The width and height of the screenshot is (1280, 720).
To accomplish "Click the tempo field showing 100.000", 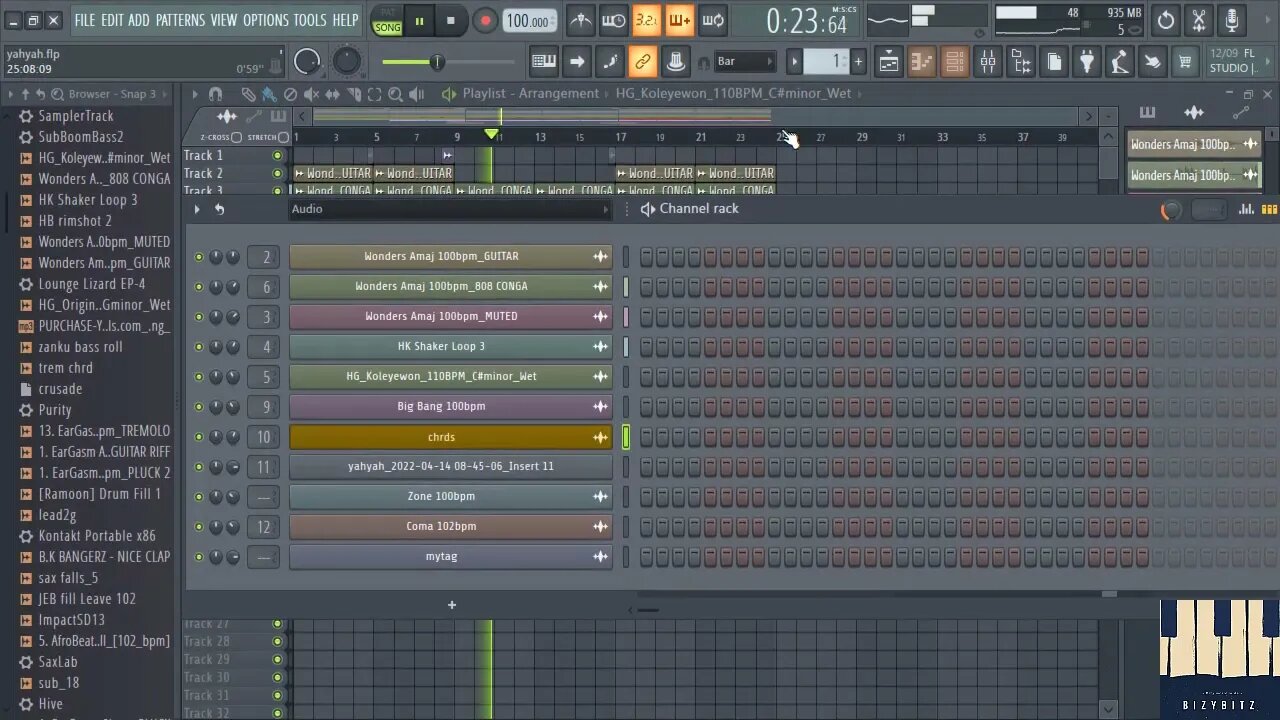I will tap(529, 21).
